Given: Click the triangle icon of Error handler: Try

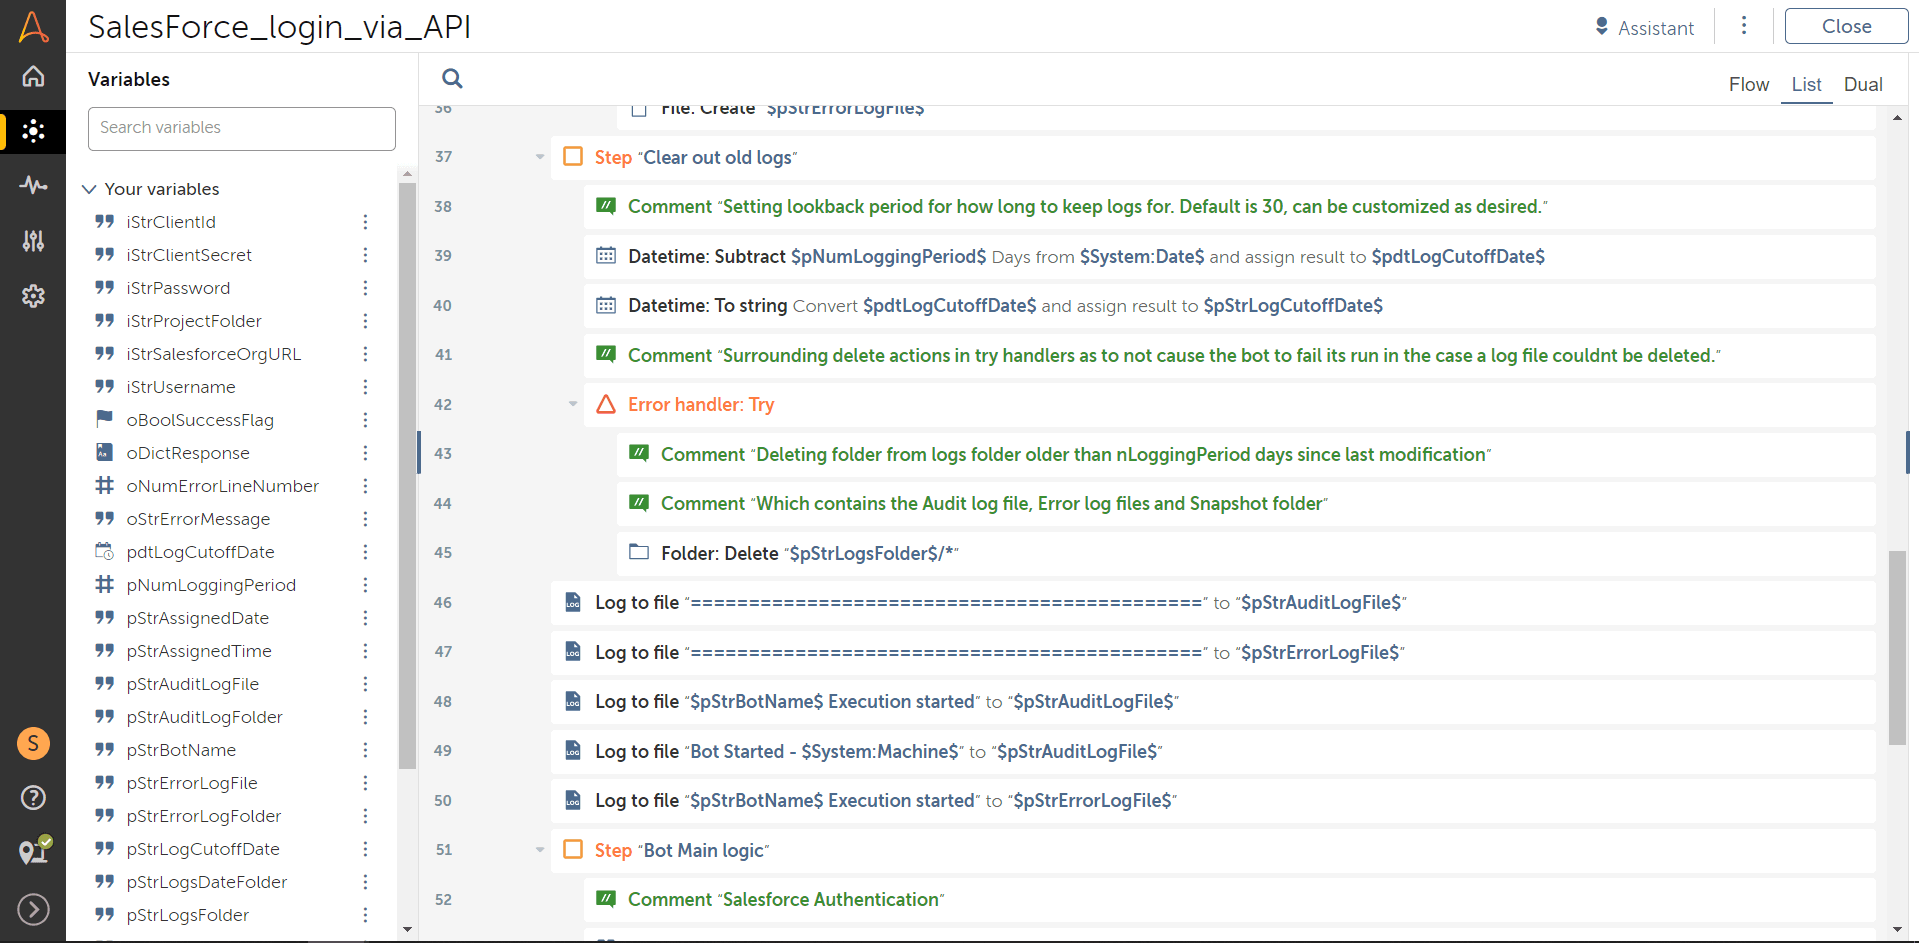Looking at the screenshot, I should (606, 404).
